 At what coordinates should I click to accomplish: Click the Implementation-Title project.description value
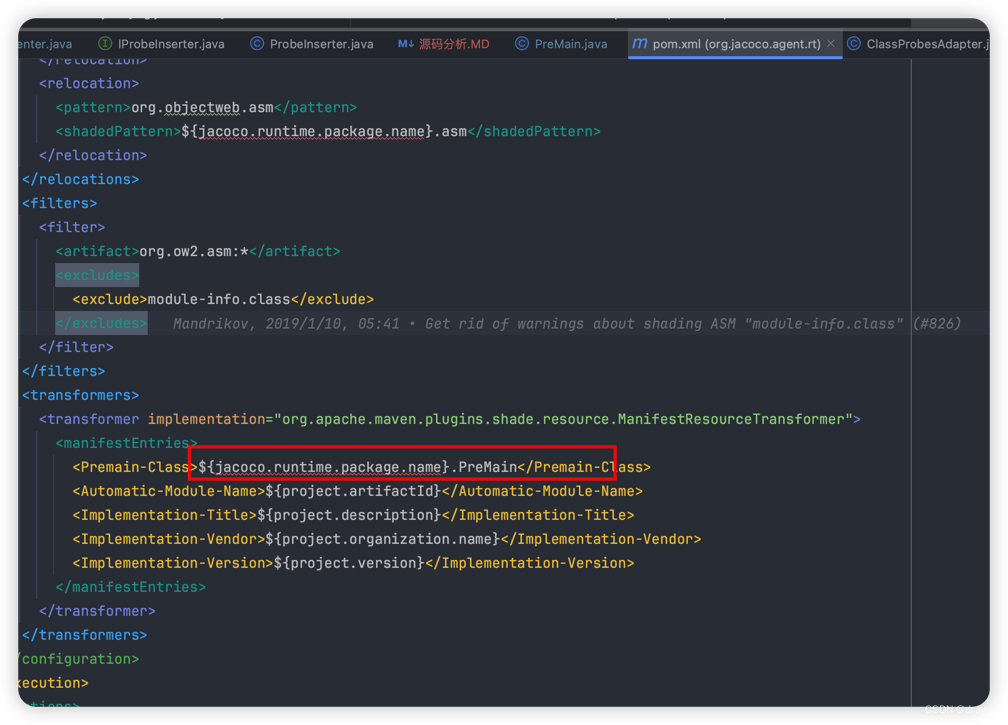point(349,515)
